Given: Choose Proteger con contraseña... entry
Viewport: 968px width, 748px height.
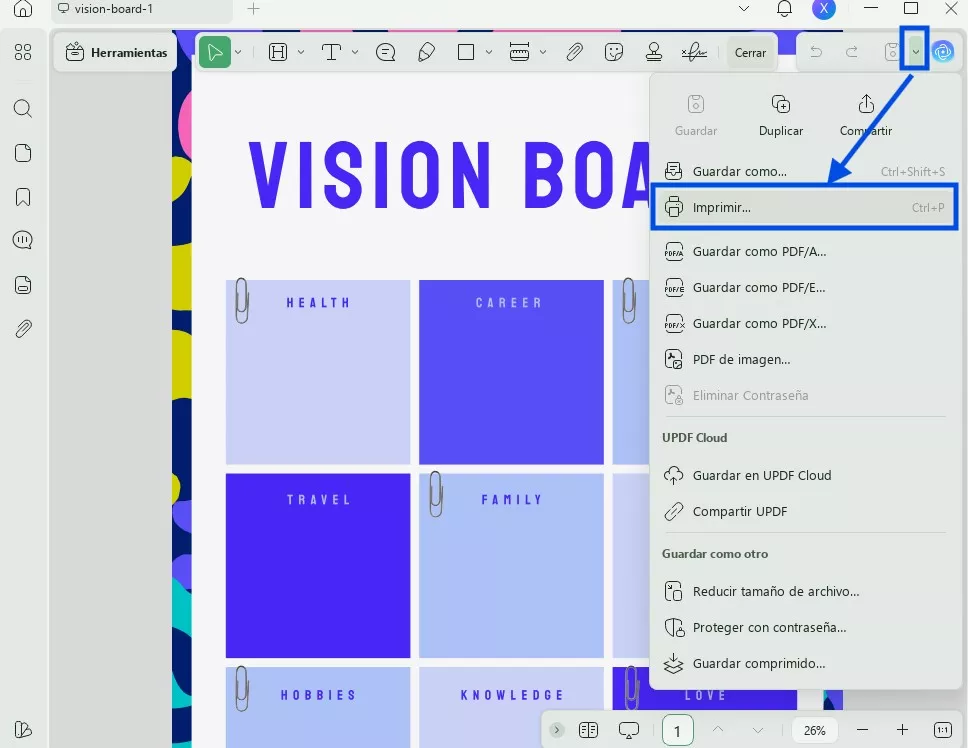Looking at the screenshot, I should tap(804, 627).
